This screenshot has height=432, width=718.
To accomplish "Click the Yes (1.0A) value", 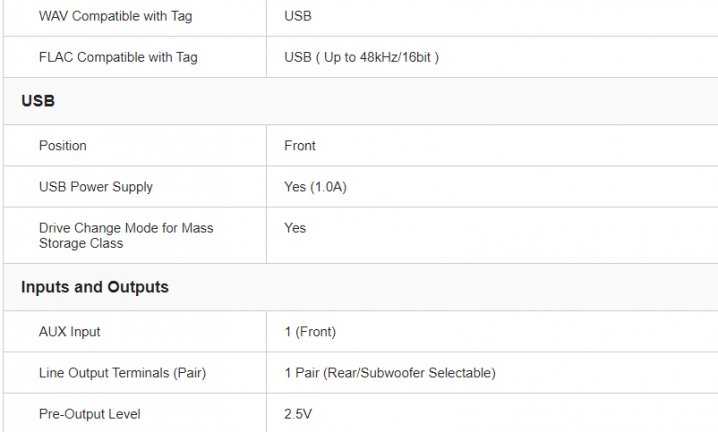I will (x=315, y=186).
